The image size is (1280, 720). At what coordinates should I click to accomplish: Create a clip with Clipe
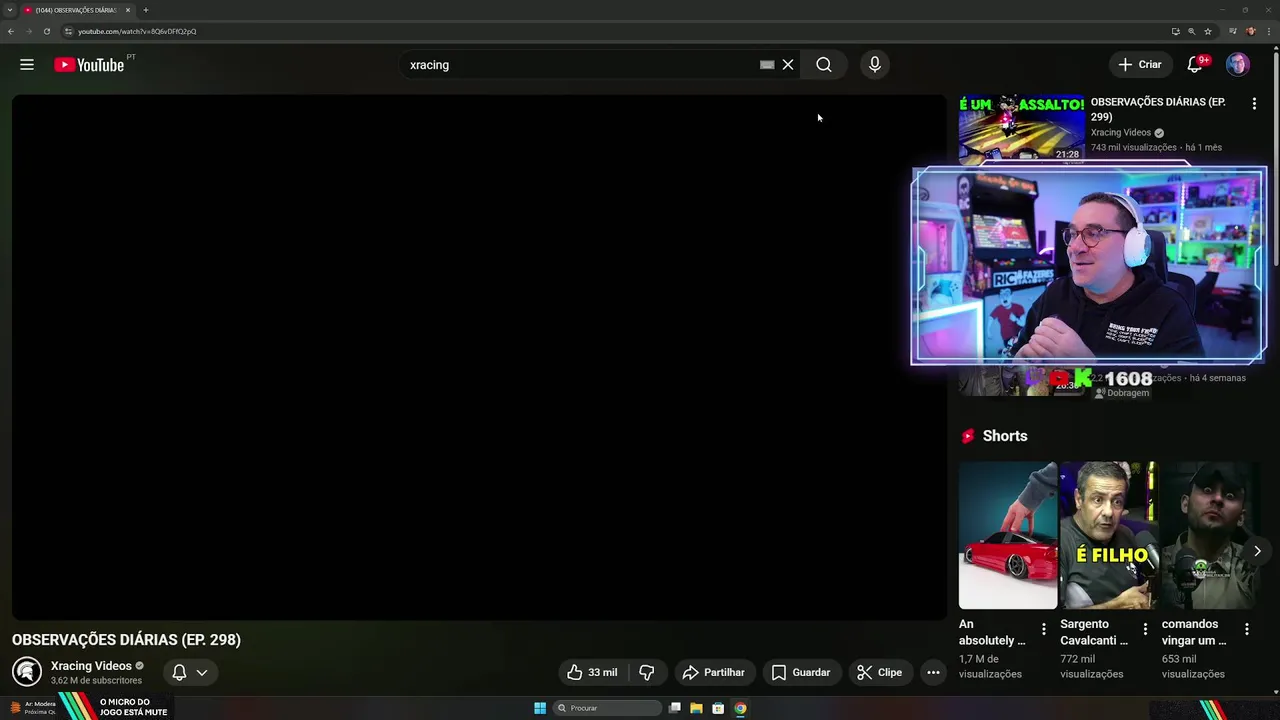click(880, 673)
